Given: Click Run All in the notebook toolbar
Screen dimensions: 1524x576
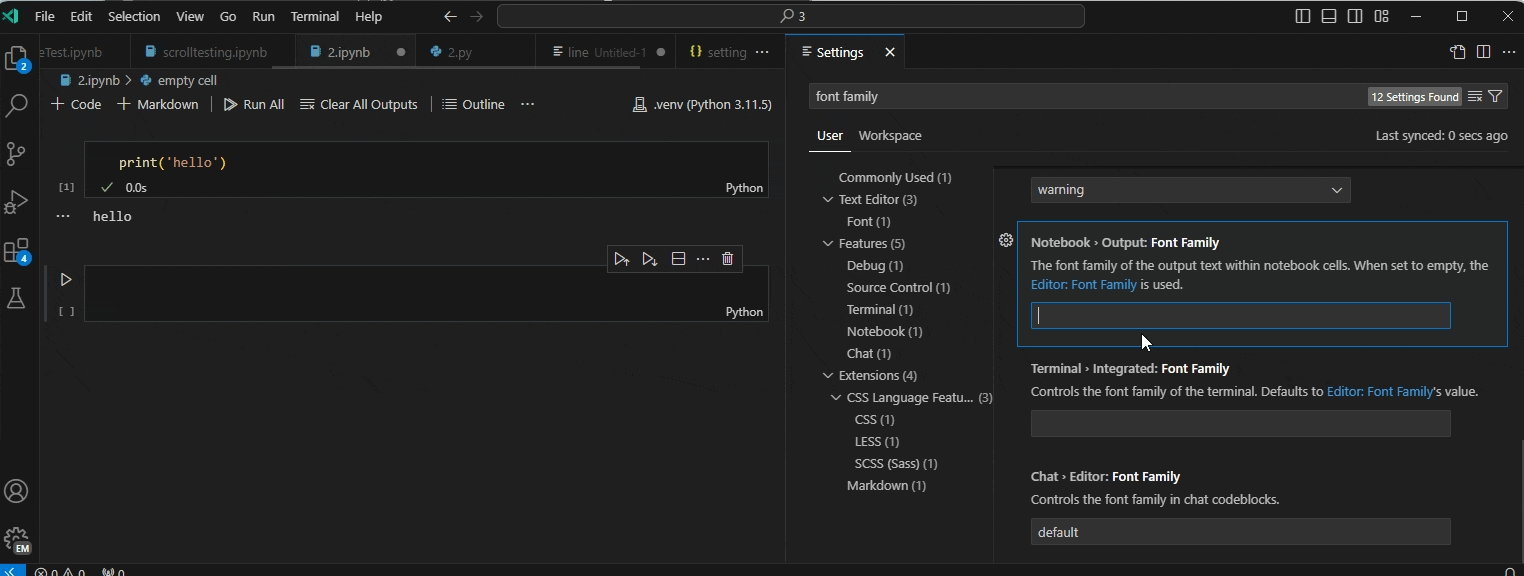Looking at the screenshot, I should [x=254, y=104].
